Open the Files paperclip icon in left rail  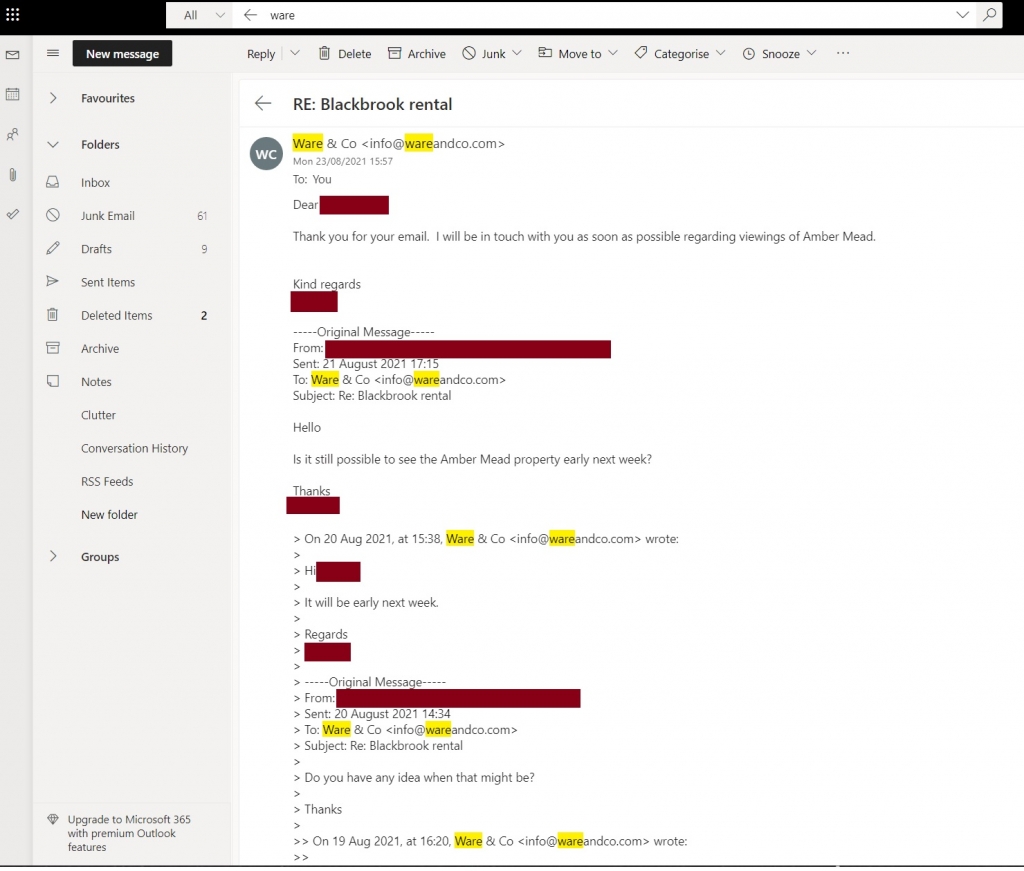coord(13,174)
